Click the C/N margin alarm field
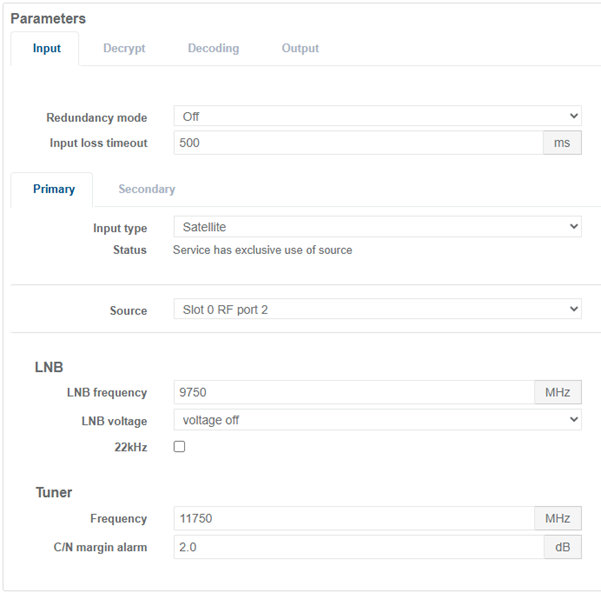This screenshot has width=601, height=593. click(x=358, y=547)
